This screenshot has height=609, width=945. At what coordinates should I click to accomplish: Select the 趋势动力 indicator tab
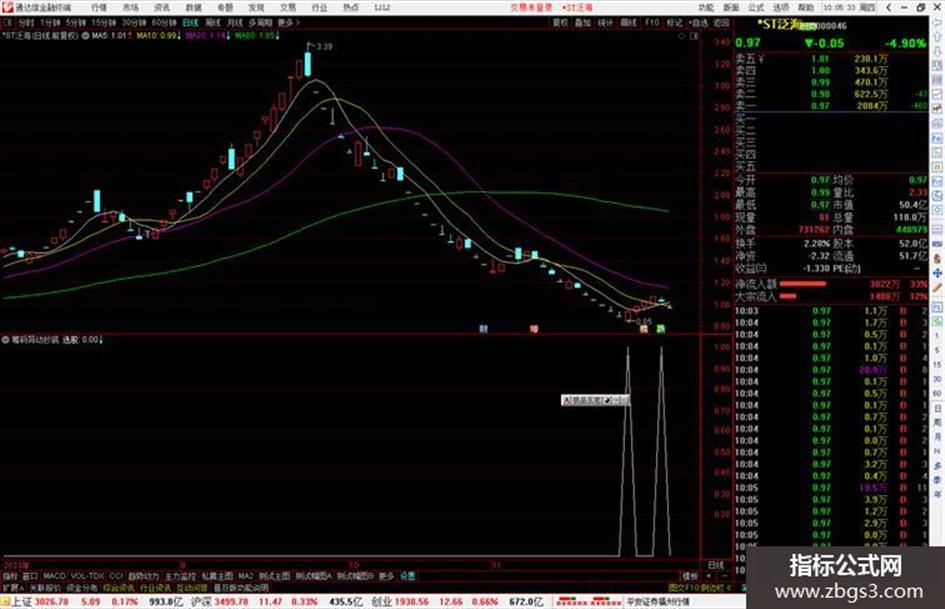[143, 576]
